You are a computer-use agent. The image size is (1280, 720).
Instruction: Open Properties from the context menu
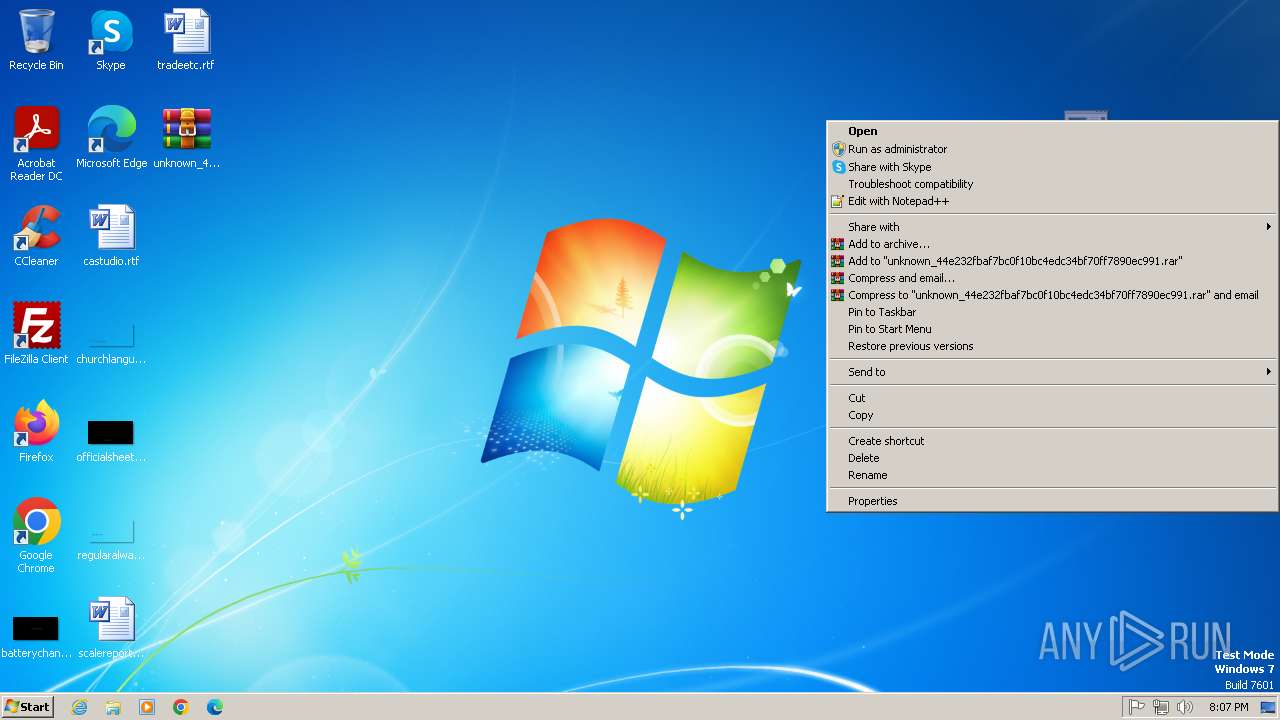tap(1052, 501)
